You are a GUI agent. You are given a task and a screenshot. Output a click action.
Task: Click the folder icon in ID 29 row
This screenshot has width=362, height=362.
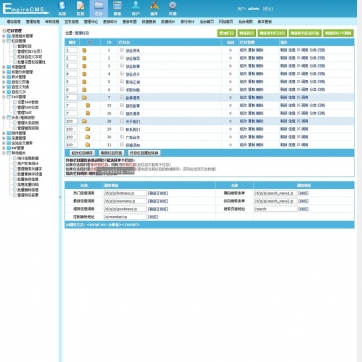88,129
